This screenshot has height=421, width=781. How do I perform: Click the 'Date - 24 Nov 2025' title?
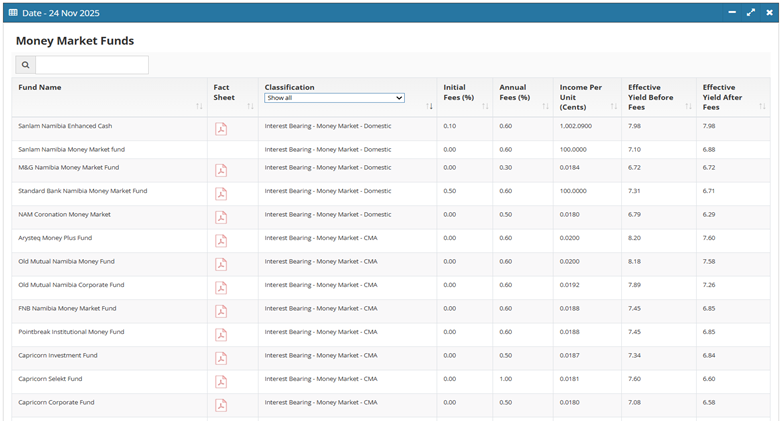pyautogui.click(x=61, y=13)
